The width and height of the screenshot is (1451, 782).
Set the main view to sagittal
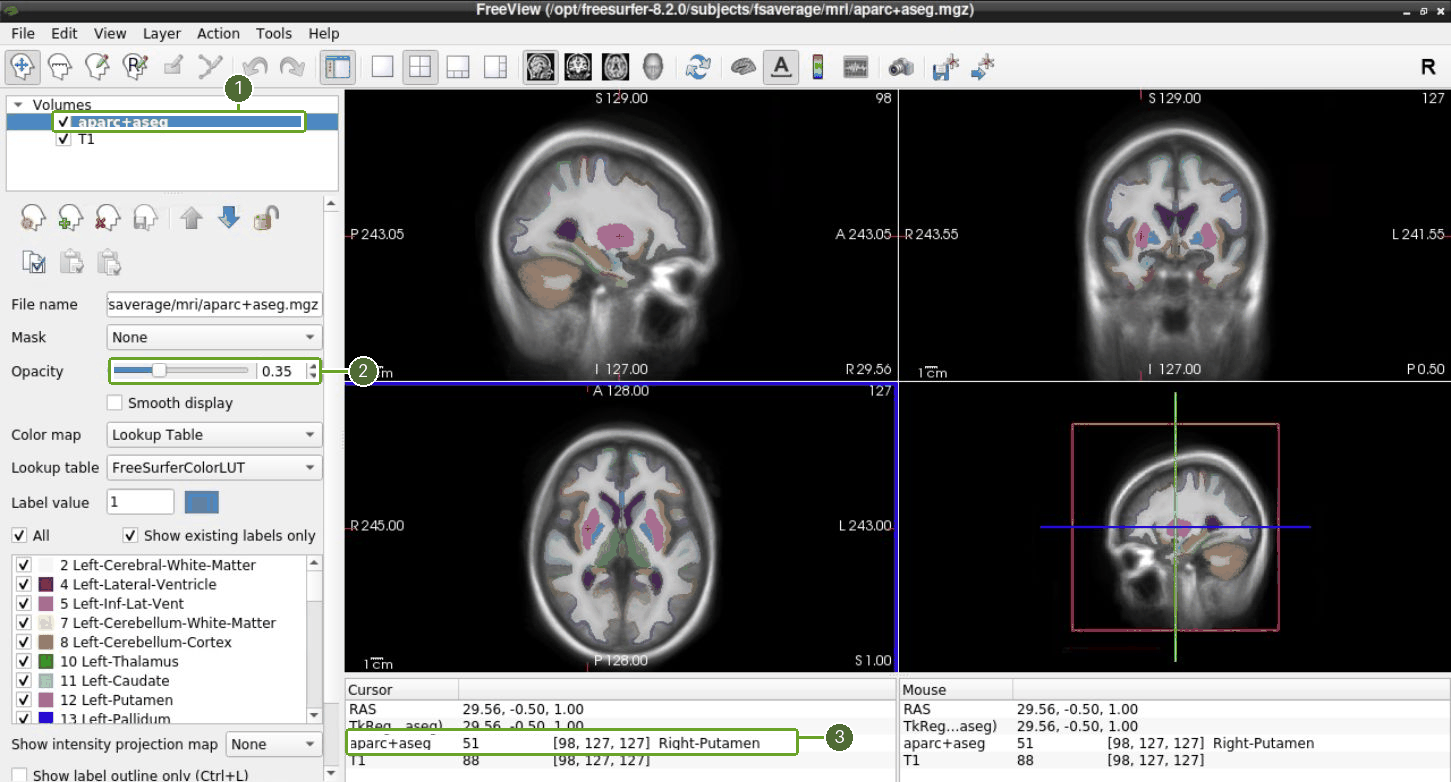(541, 67)
